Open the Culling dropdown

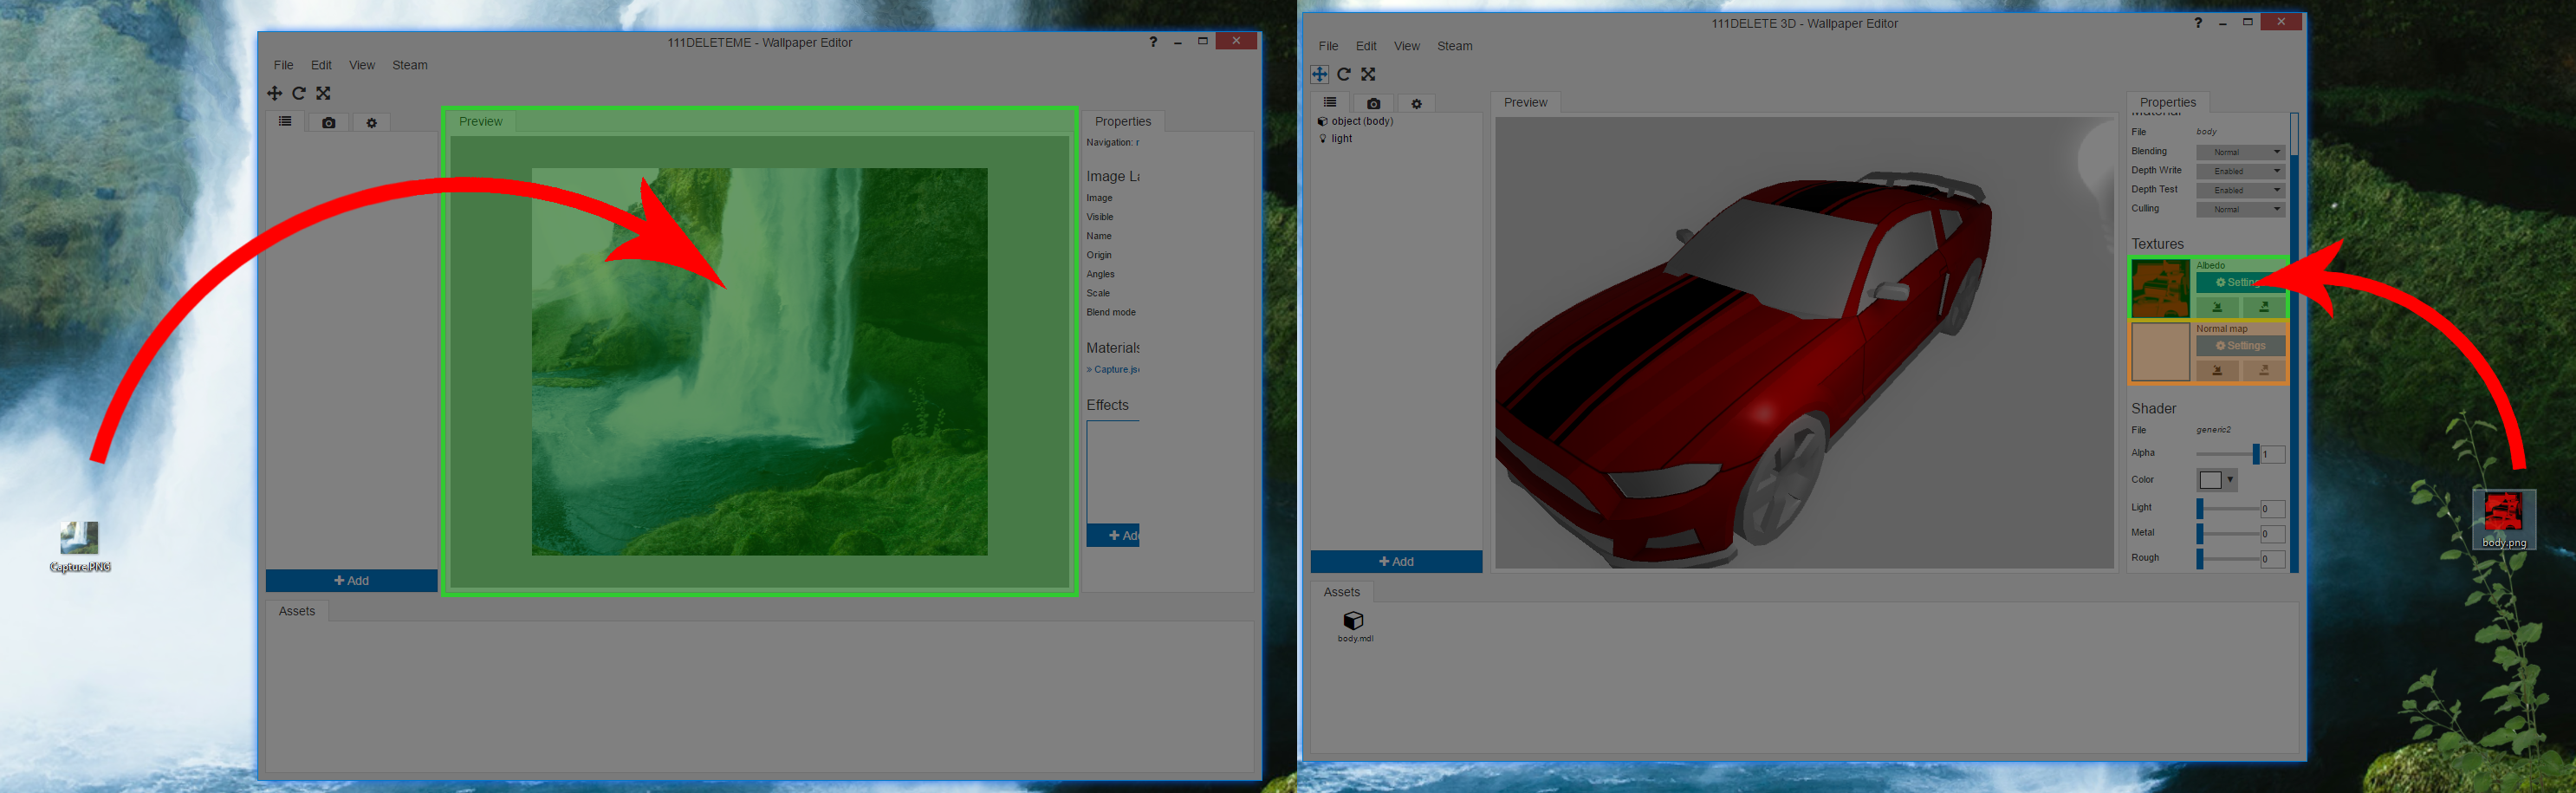(2240, 209)
